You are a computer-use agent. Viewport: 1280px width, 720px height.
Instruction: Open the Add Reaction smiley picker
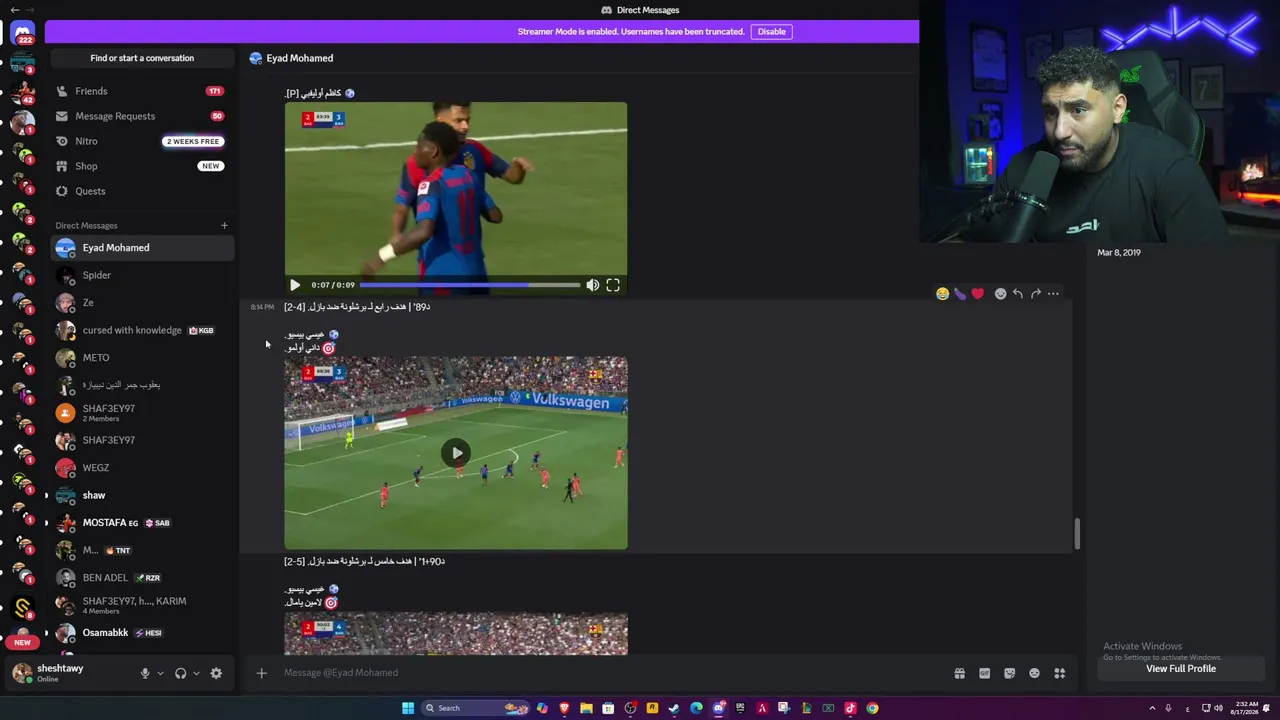tap(1000, 294)
